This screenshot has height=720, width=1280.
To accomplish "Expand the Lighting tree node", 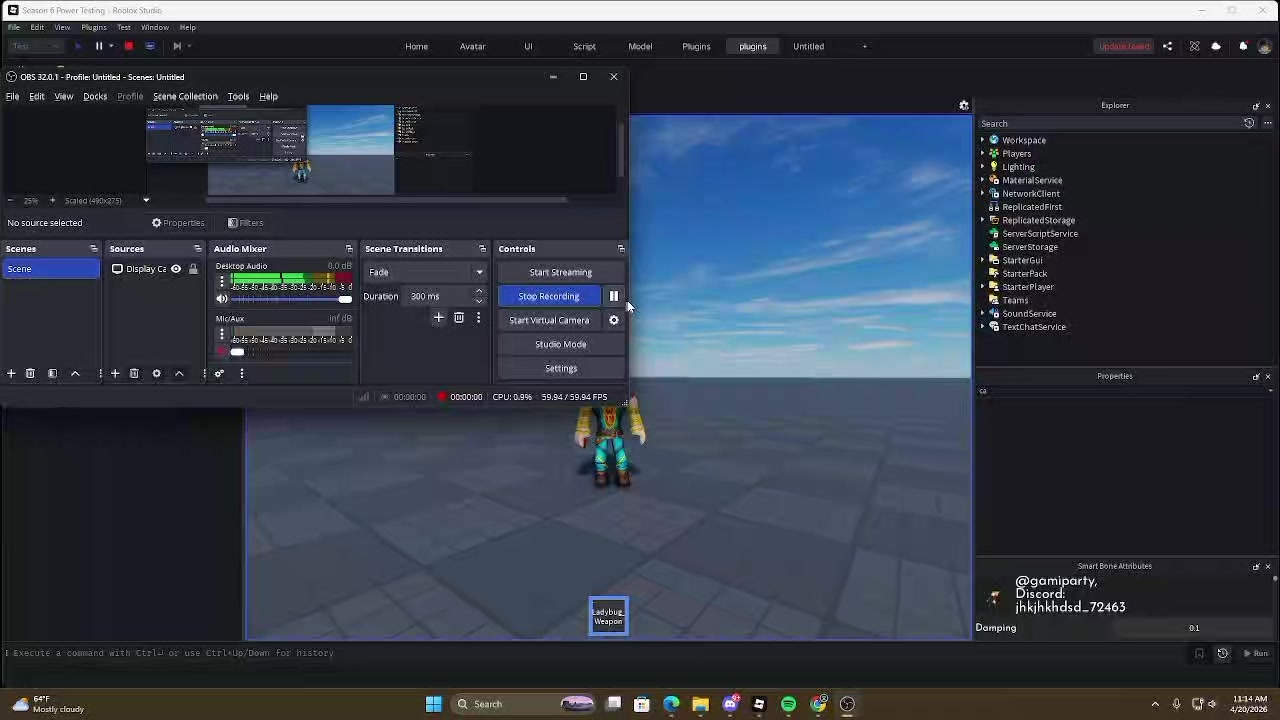I will (982, 167).
